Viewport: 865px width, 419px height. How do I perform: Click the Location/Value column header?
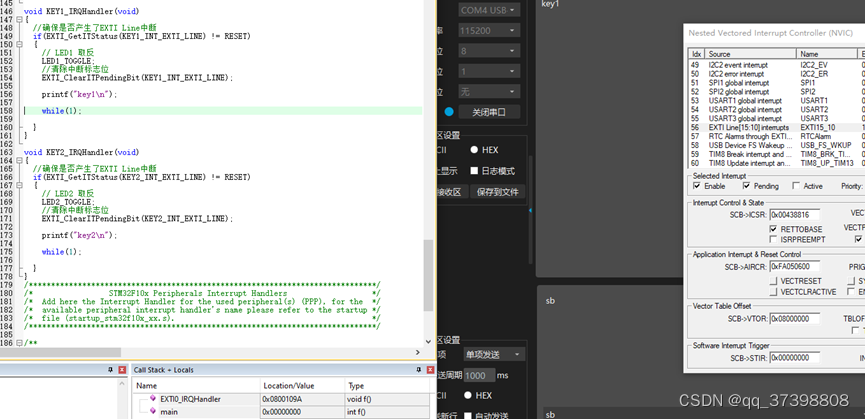coord(302,385)
